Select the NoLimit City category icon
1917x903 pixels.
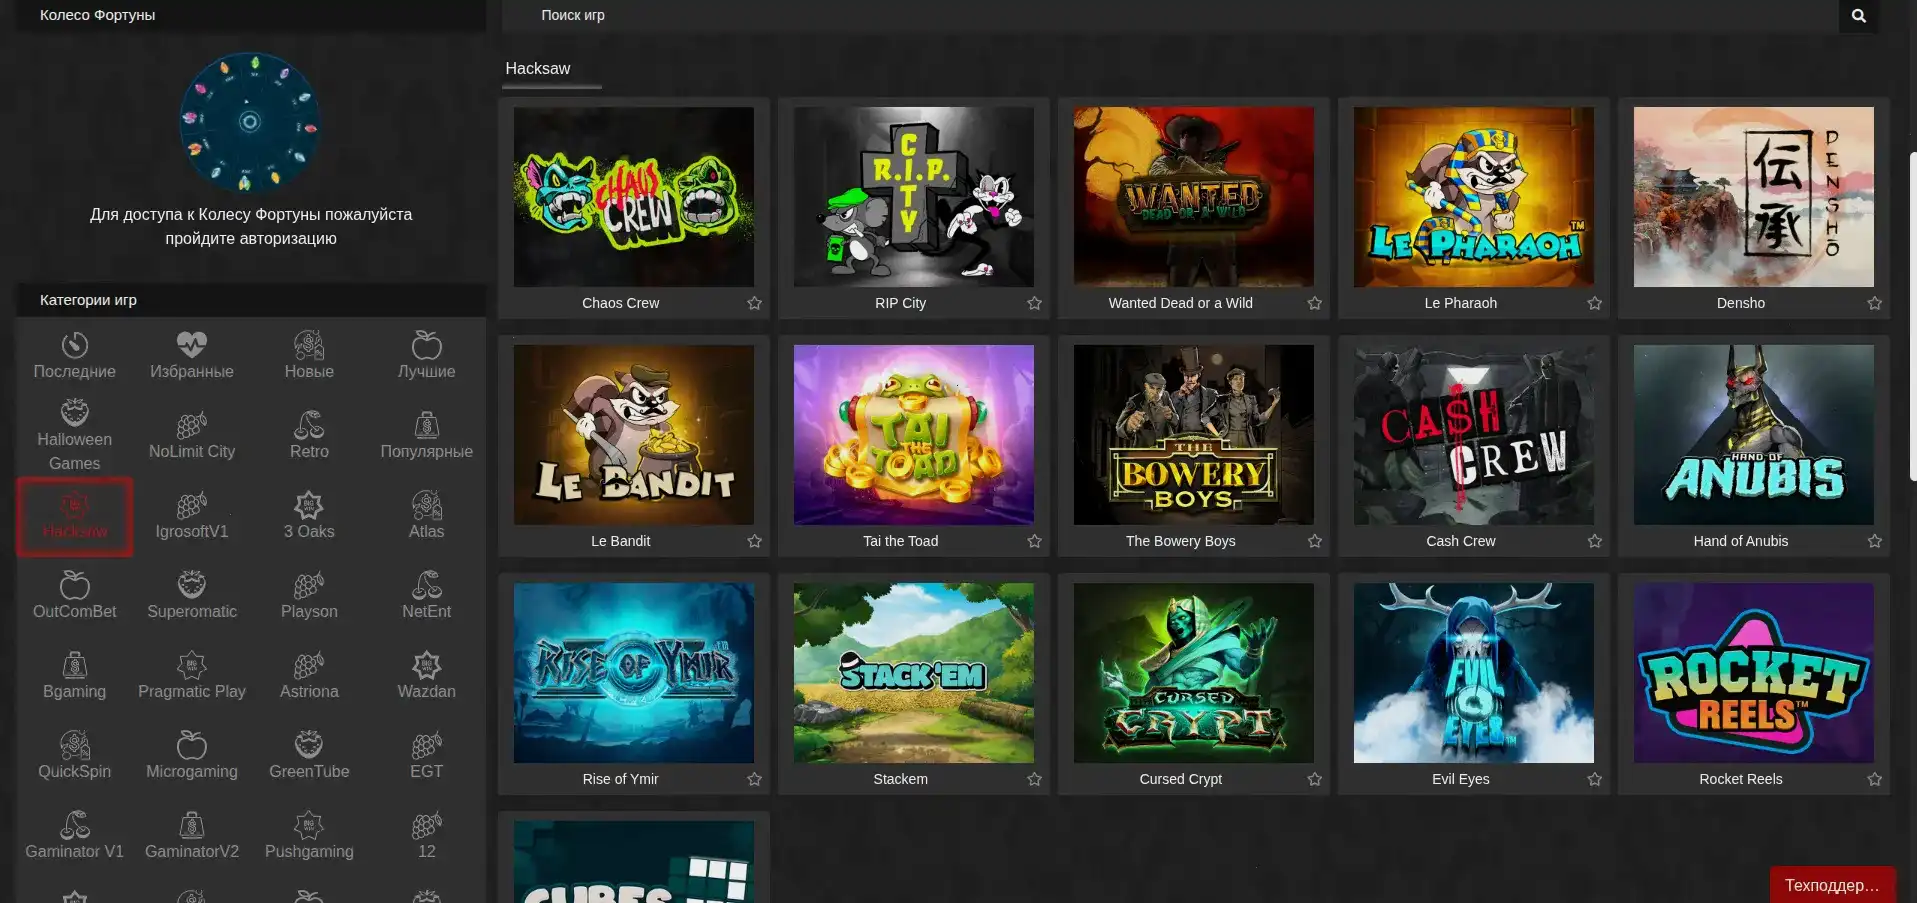191,426
